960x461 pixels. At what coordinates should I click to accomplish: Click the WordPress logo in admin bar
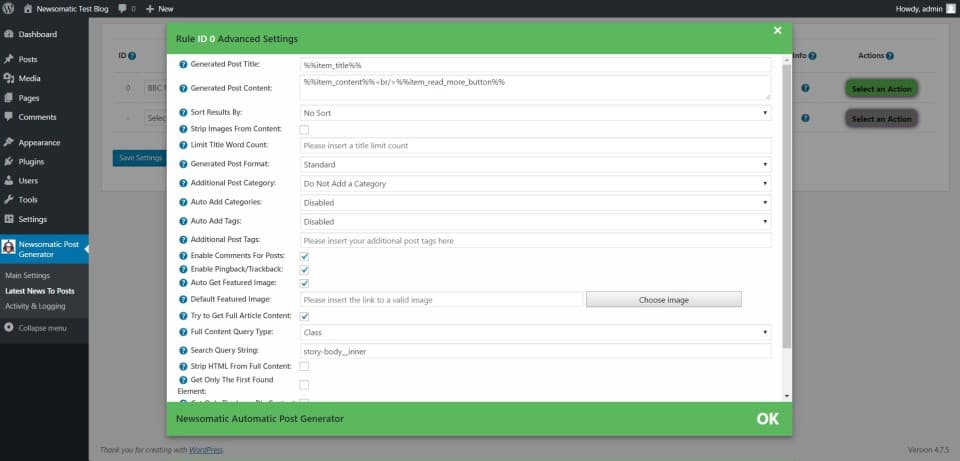(9, 9)
